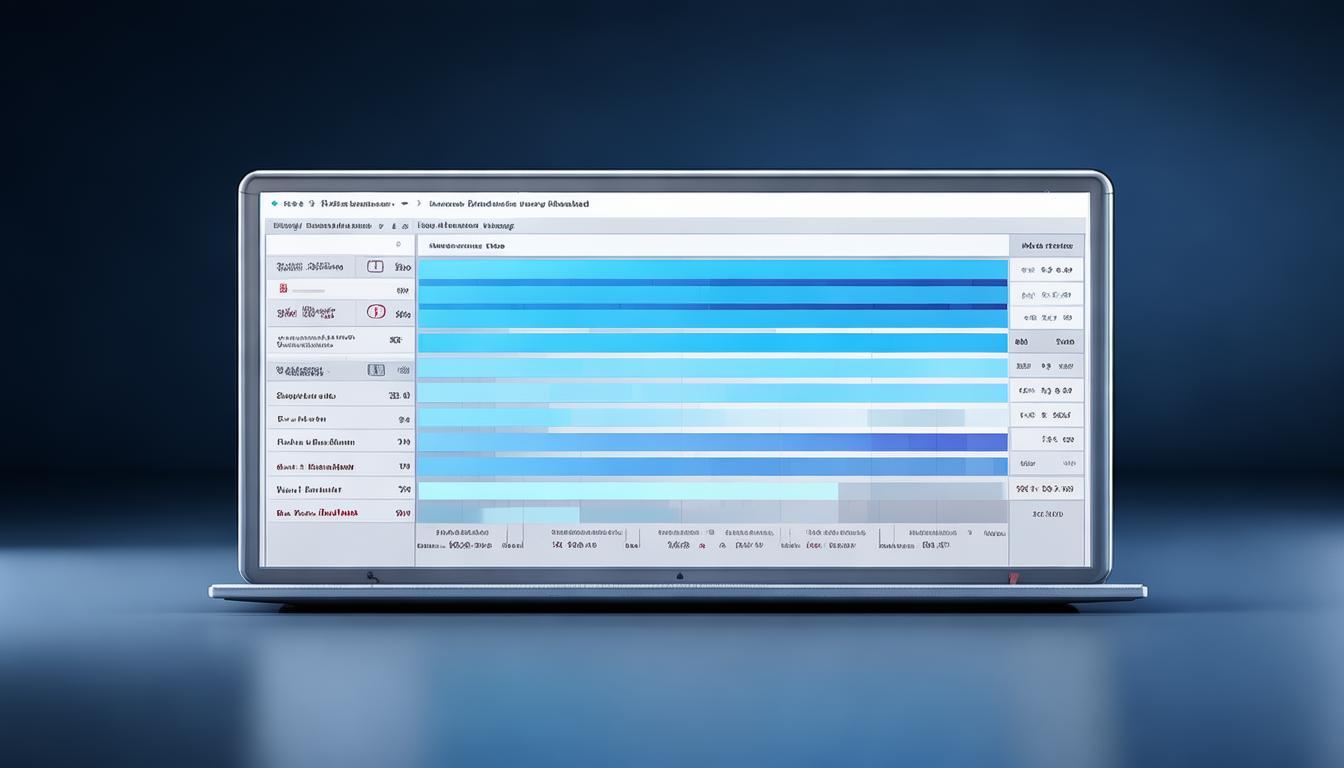Click the right column header cell
The width and height of the screenshot is (1344, 768).
(x=1046, y=245)
